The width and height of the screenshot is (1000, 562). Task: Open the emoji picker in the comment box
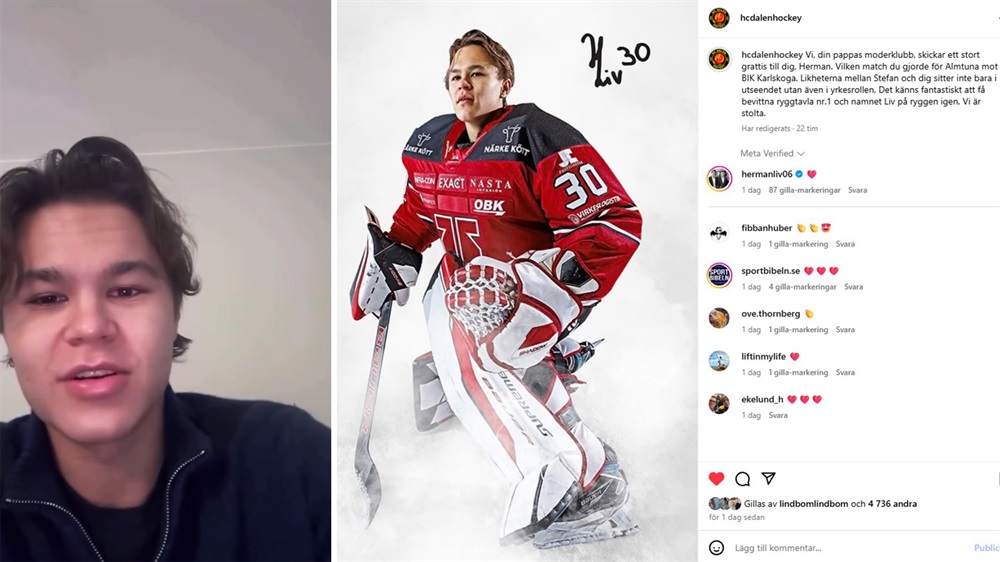click(x=717, y=547)
